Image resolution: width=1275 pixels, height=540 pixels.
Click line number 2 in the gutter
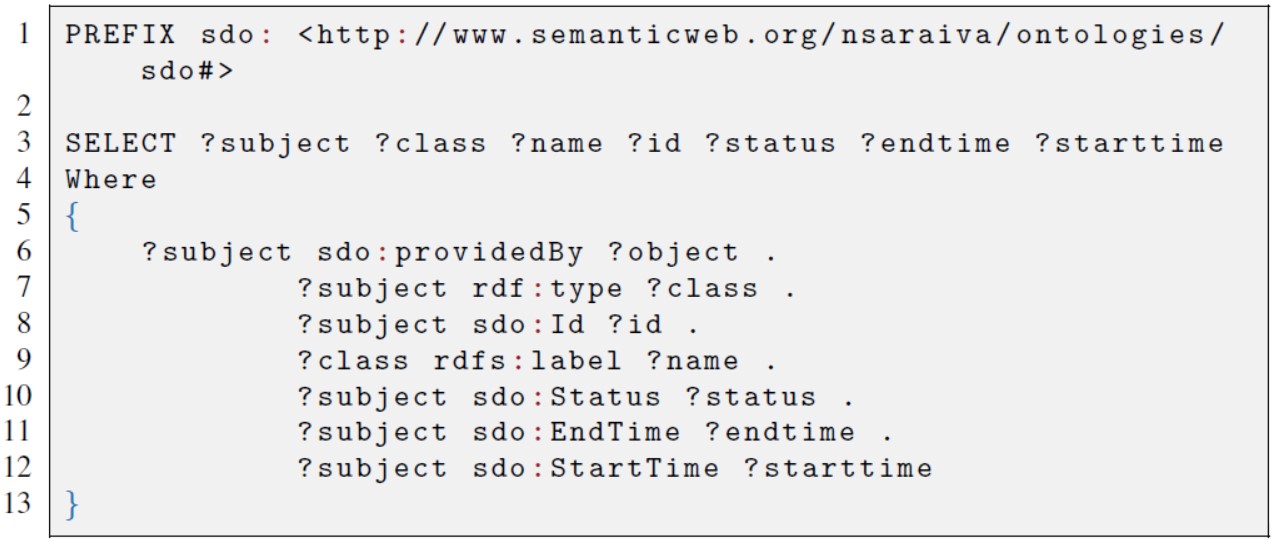pyautogui.click(x=23, y=108)
